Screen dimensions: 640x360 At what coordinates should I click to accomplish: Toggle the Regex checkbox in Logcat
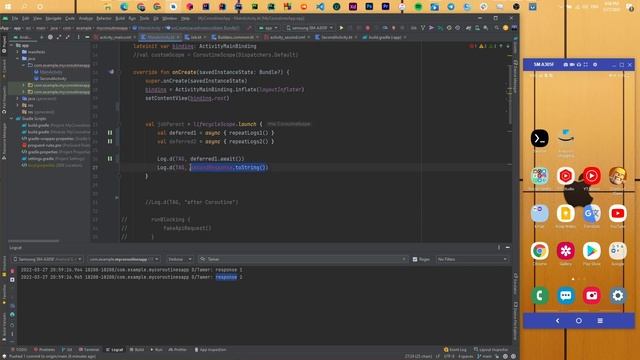click(x=415, y=259)
